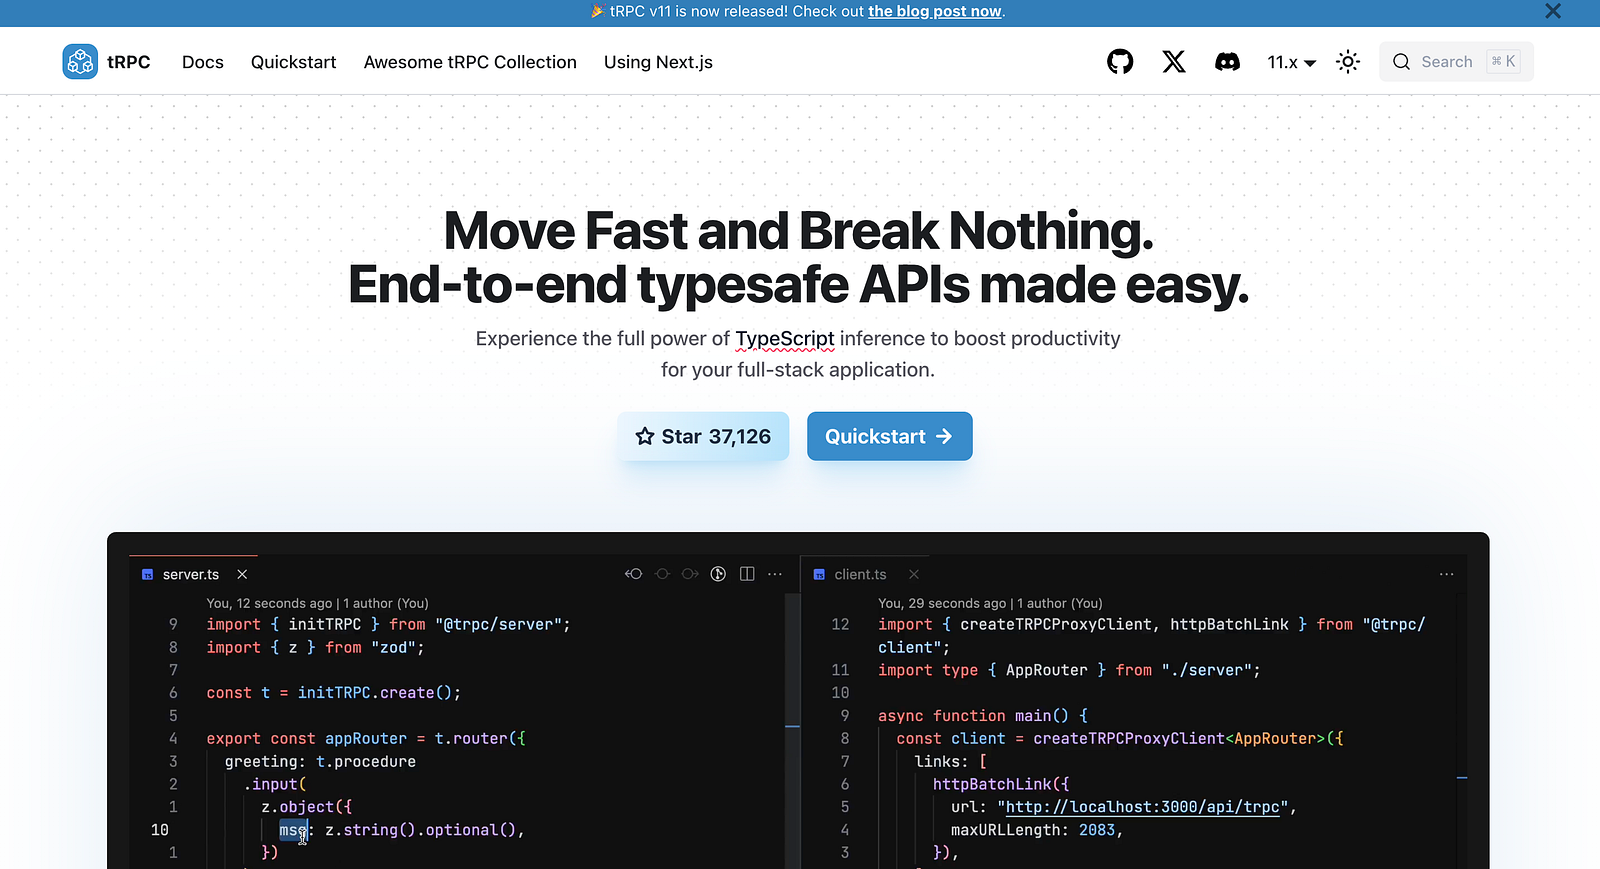This screenshot has width=1600, height=869.
Task: Click the split editor icon
Action: coord(747,574)
